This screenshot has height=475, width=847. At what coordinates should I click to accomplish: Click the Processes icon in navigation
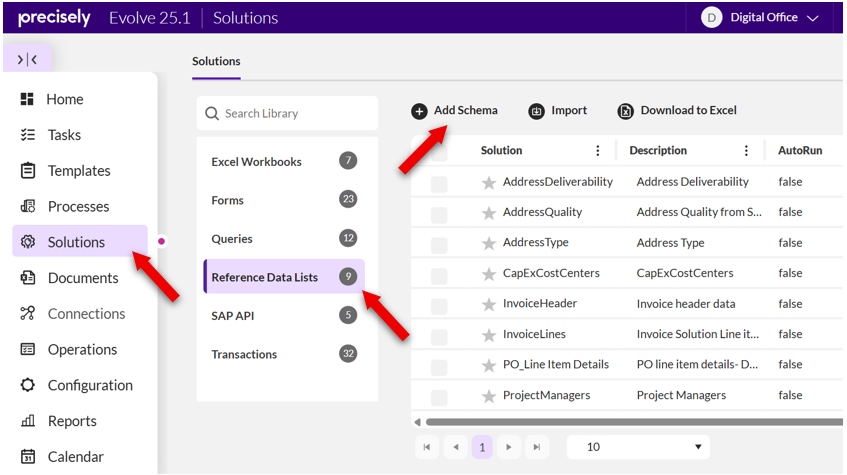(28, 207)
